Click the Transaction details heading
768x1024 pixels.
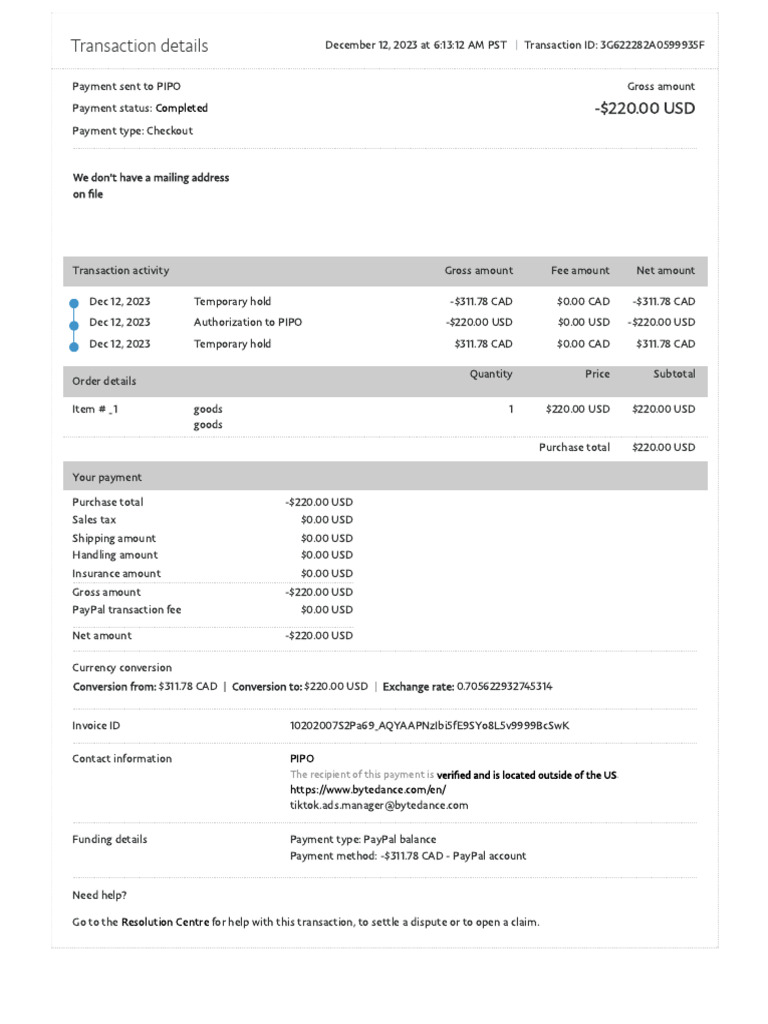point(139,46)
